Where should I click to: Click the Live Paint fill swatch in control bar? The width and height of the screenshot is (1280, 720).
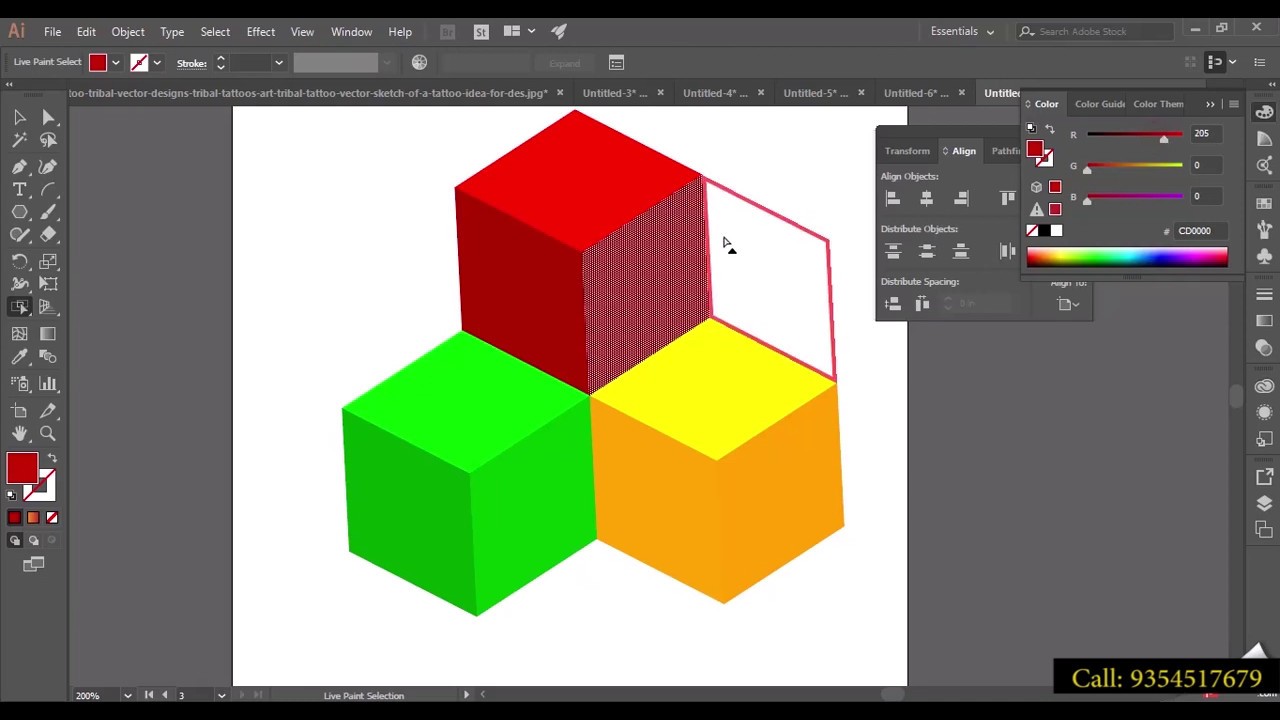97,63
